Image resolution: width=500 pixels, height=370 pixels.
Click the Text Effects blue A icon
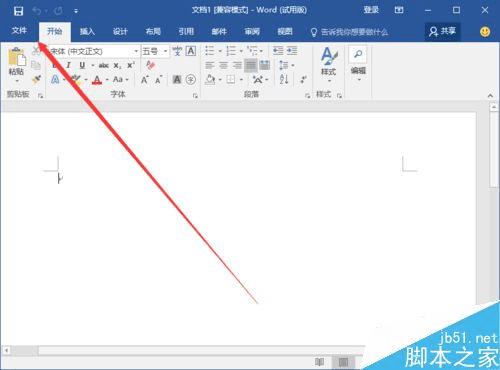pyautogui.click(x=55, y=79)
